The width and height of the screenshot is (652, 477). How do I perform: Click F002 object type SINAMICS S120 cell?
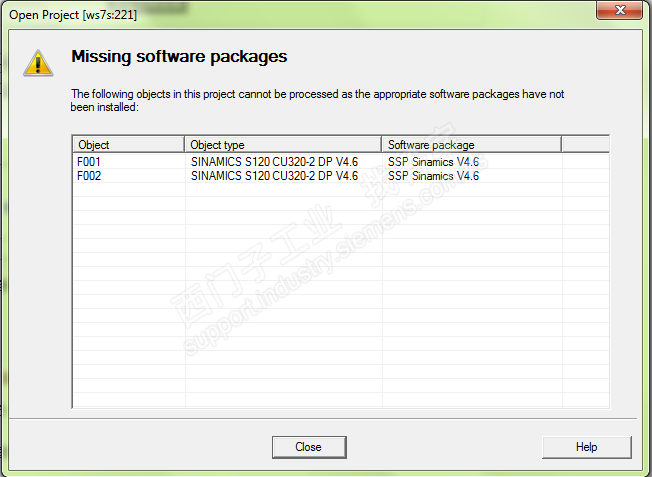(x=274, y=176)
